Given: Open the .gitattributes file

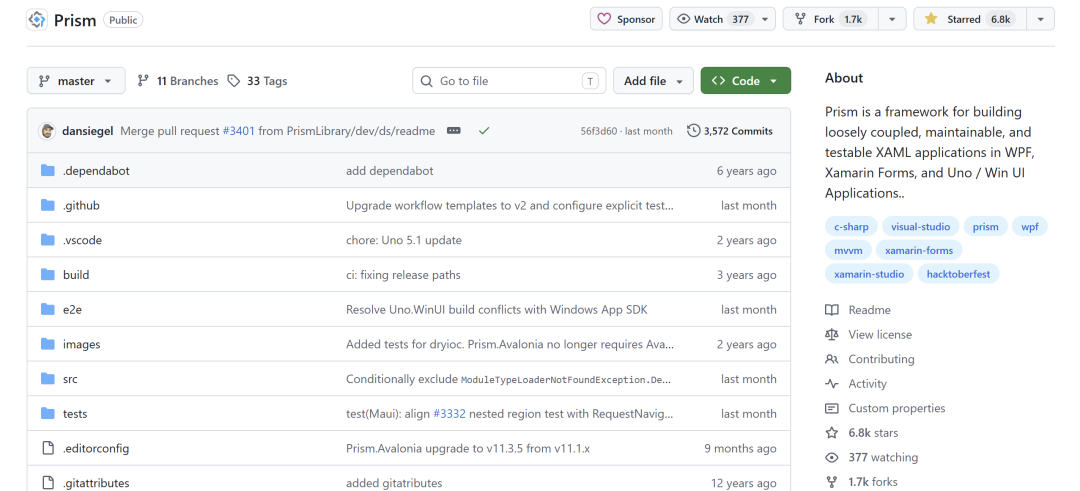Looking at the screenshot, I should click(x=96, y=483).
